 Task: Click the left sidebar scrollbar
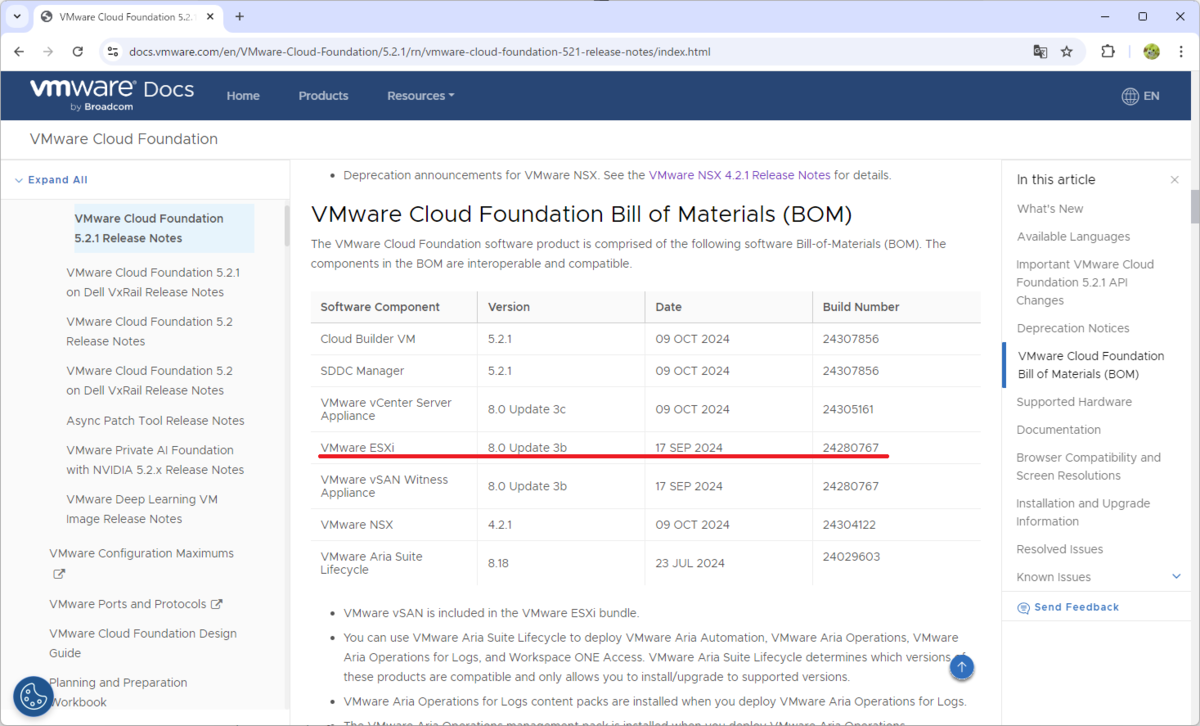(287, 225)
